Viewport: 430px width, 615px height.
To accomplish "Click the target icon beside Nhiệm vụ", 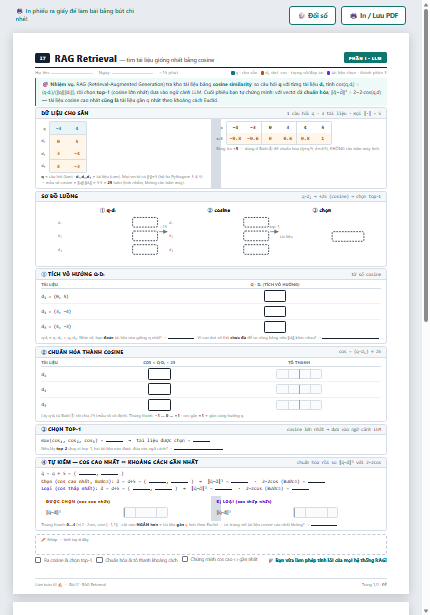I will [x=45, y=84].
